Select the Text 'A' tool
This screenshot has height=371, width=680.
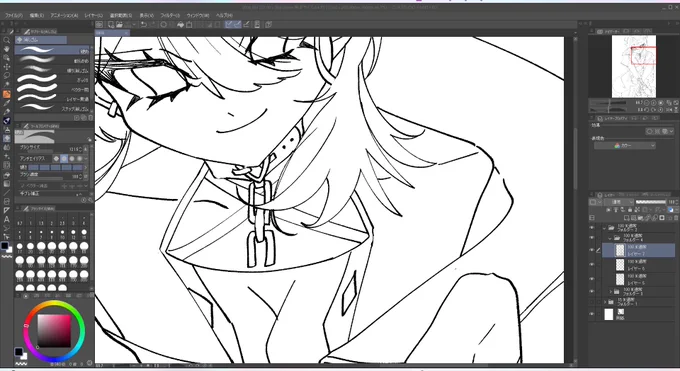pos(7,219)
